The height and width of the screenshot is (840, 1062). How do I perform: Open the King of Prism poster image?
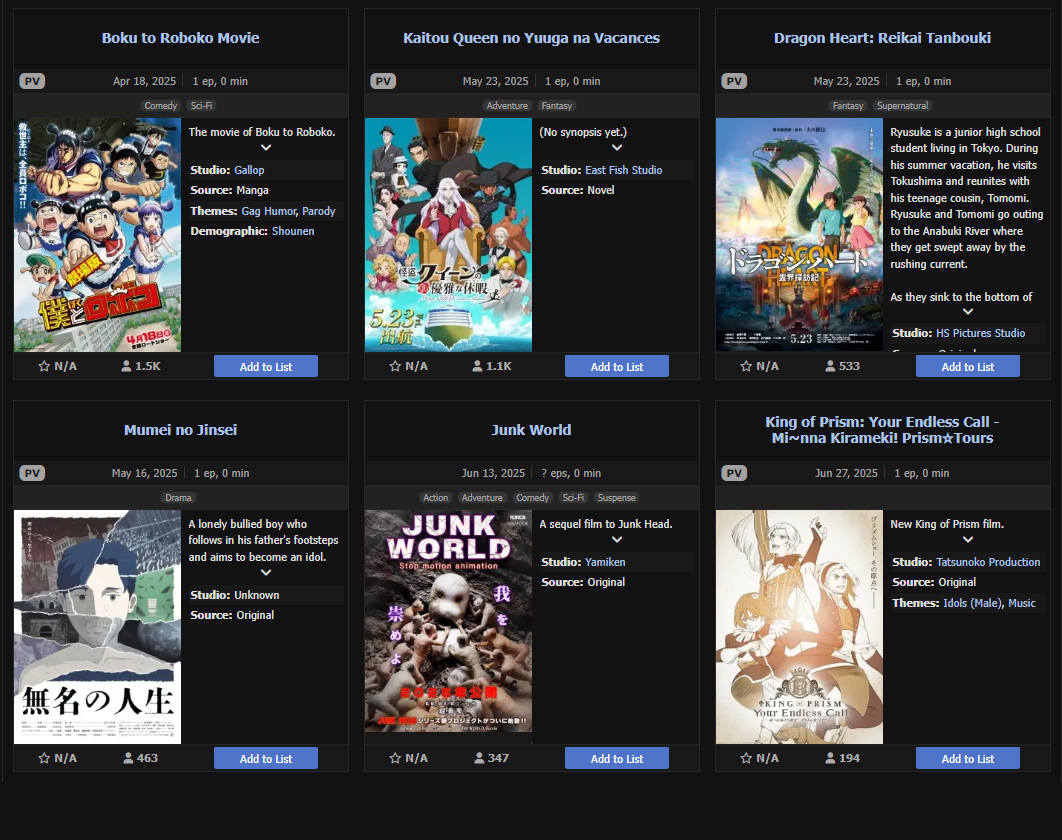[x=799, y=627]
